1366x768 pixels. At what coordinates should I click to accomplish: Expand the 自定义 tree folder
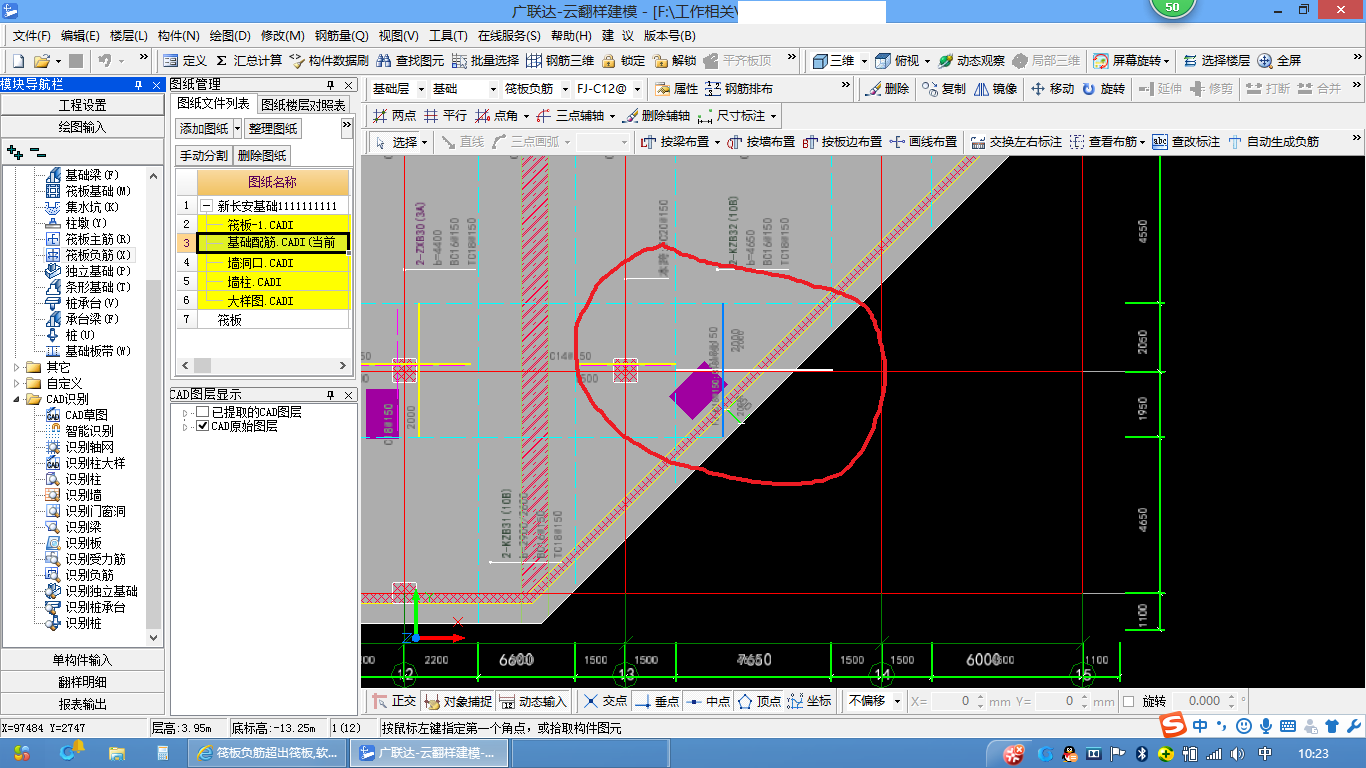[x=17, y=383]
